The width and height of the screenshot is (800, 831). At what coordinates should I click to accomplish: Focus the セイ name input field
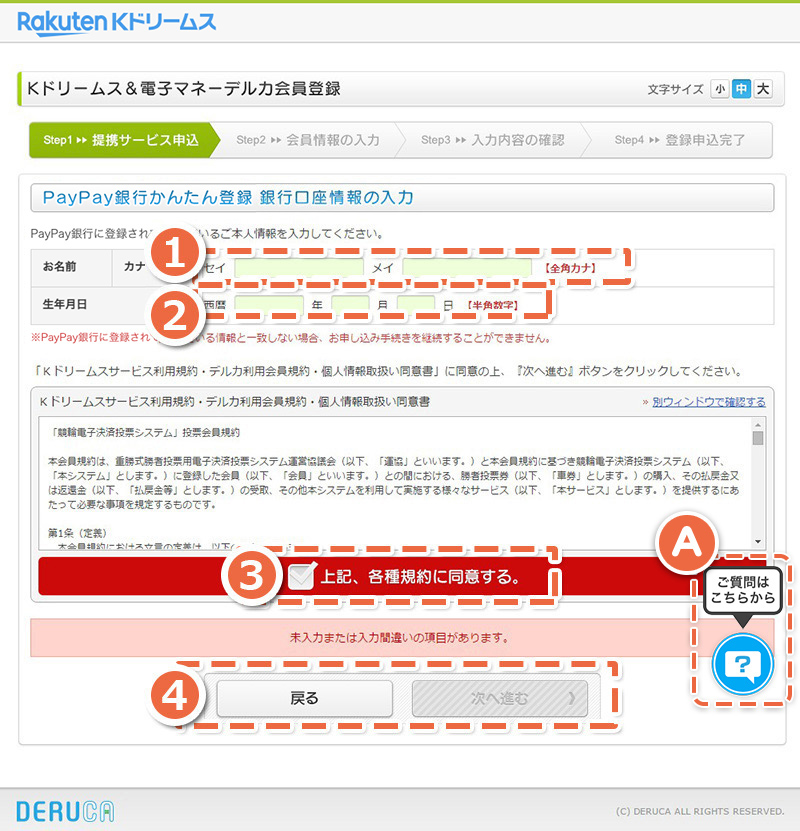[299, 268]
